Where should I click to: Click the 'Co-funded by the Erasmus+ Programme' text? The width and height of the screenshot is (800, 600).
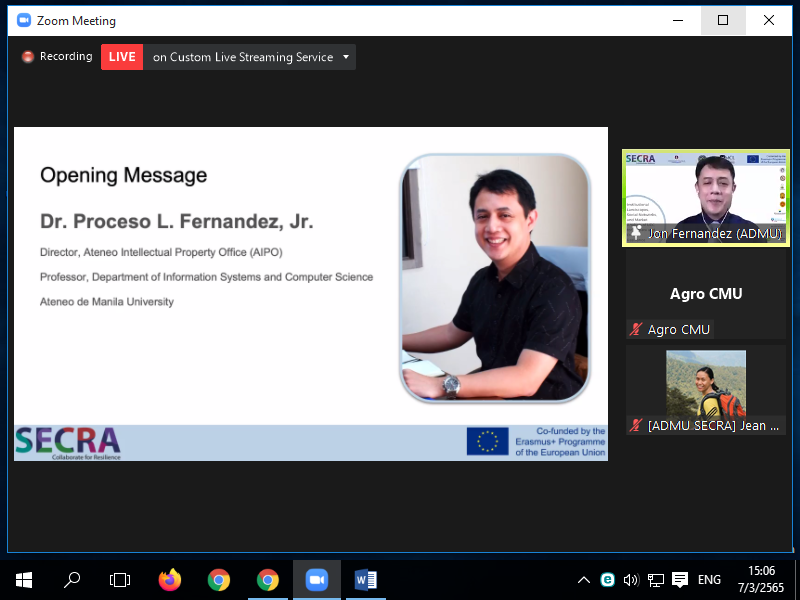tap(560, 441)
